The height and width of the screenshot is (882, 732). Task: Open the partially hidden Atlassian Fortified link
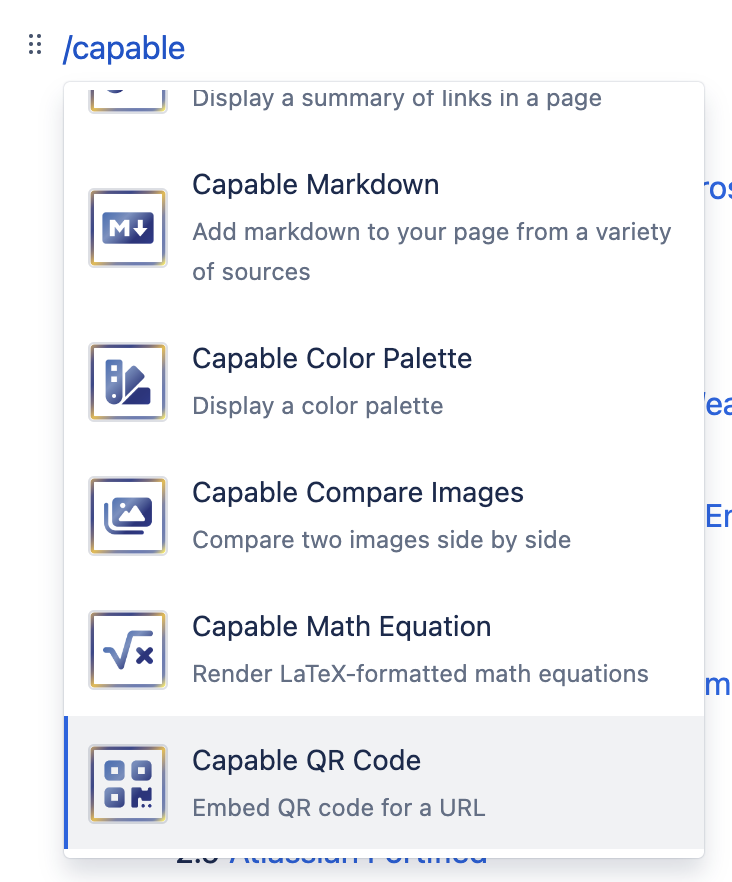(360, 857)
